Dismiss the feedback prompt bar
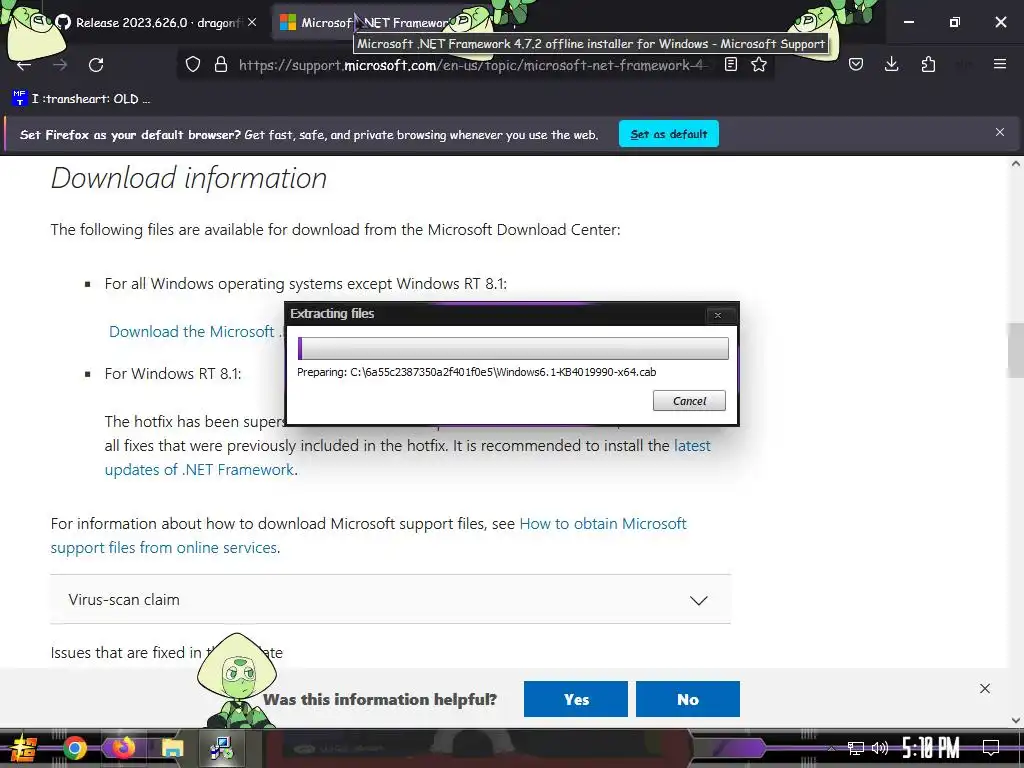 coord(985,688)
